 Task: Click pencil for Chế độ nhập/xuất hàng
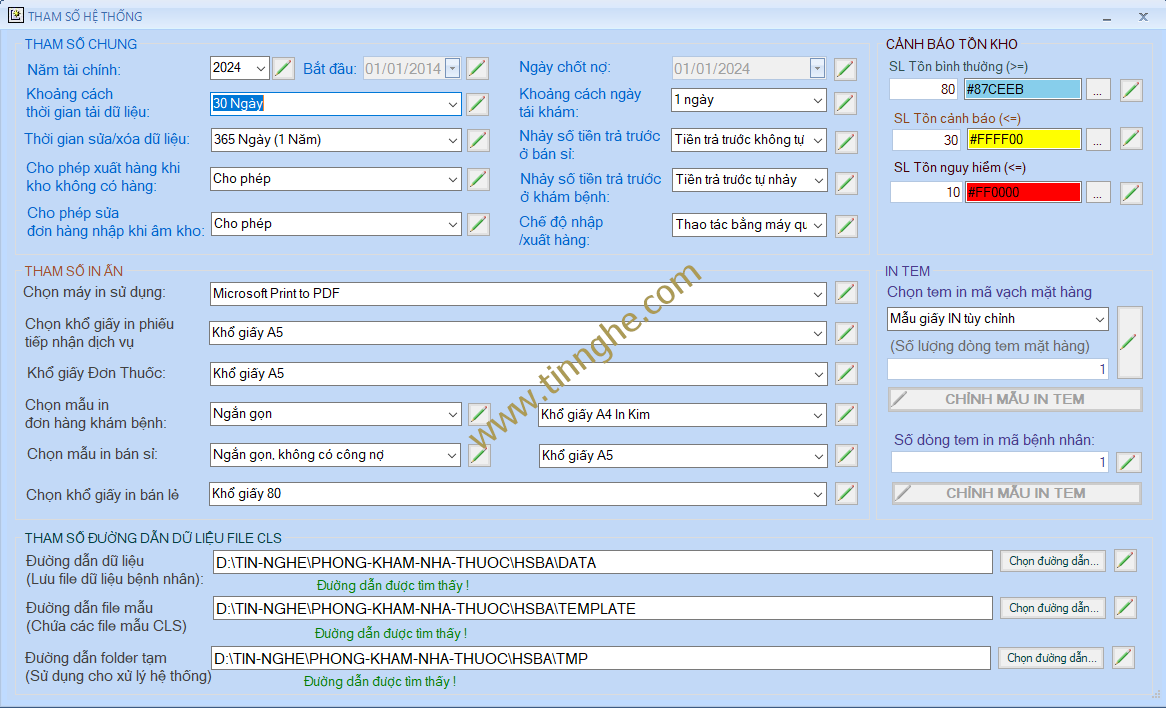[846, 225]
